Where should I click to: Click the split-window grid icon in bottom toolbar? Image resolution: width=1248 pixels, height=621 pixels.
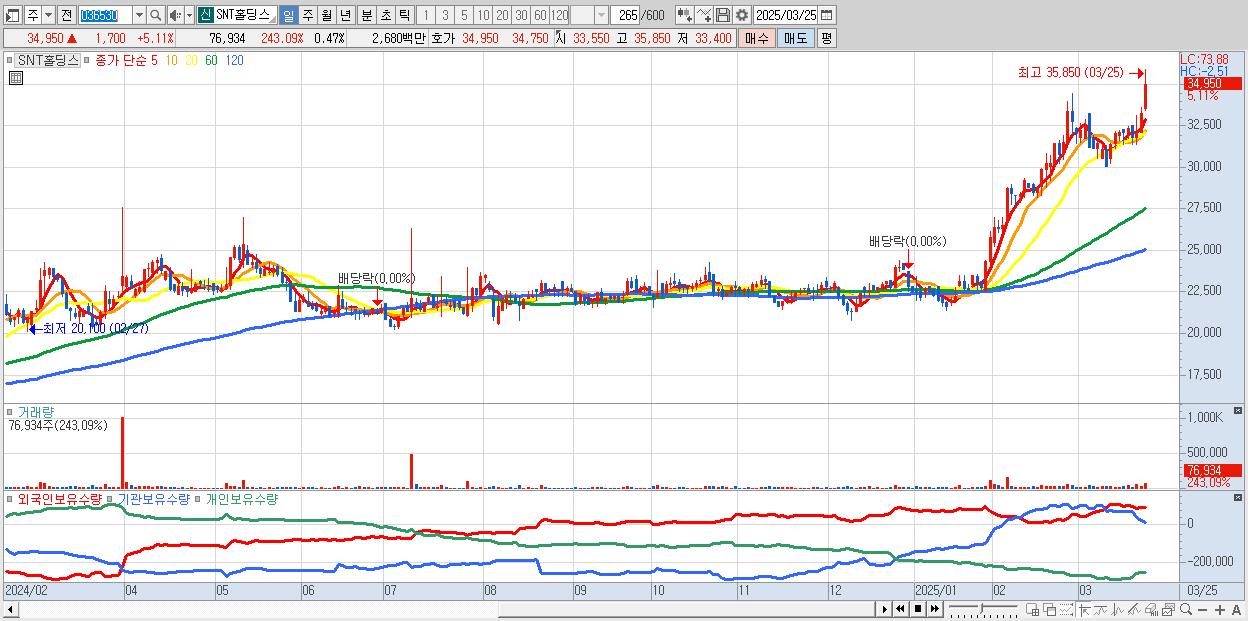(x=1032, y=609)
